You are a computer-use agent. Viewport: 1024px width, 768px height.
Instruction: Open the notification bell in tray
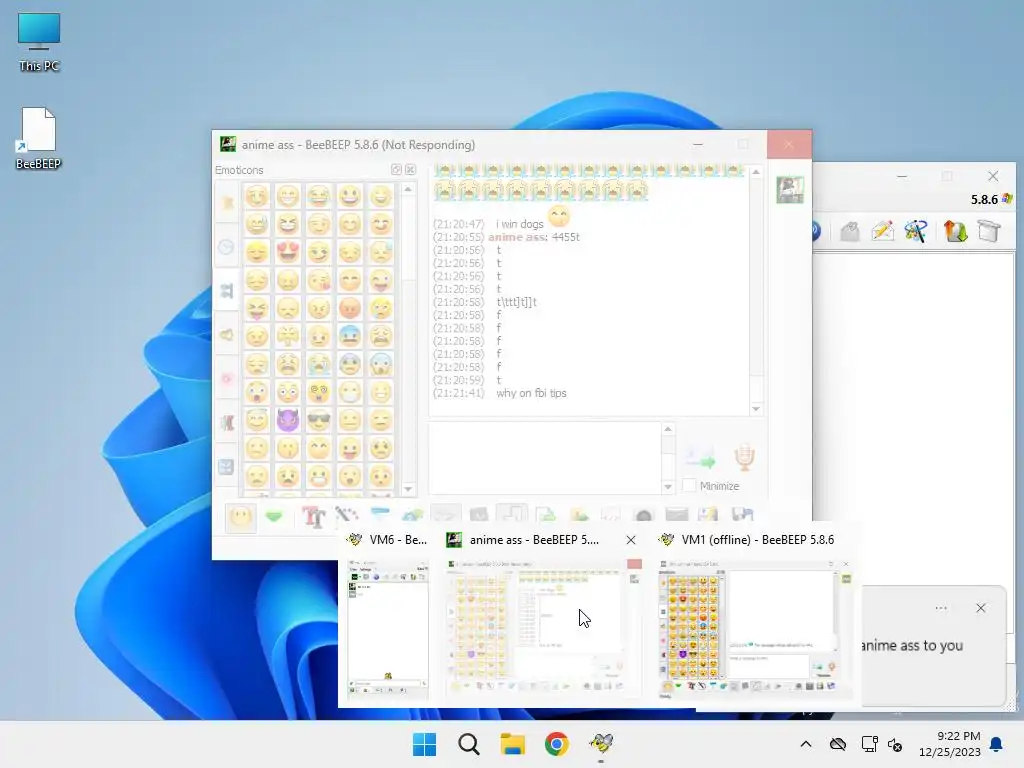tap(997, 744)
